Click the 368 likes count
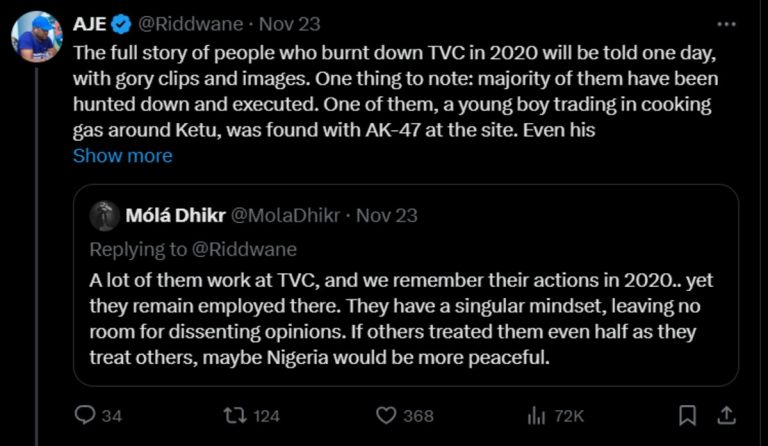768x446 pixels. click(x=418, y=415)
